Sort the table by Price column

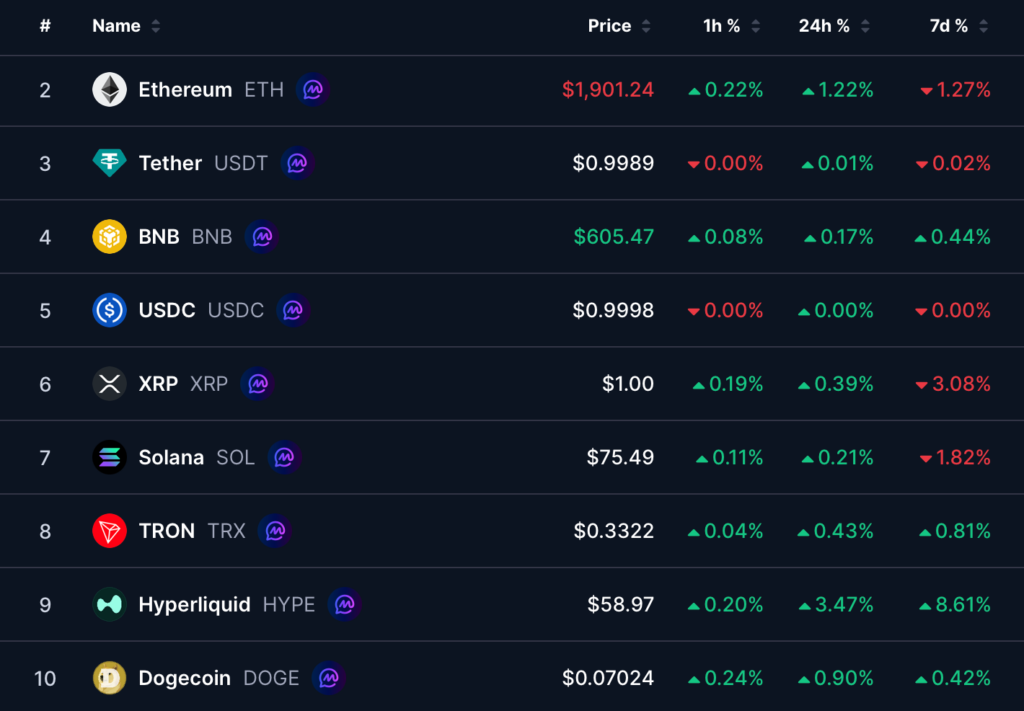618,26
